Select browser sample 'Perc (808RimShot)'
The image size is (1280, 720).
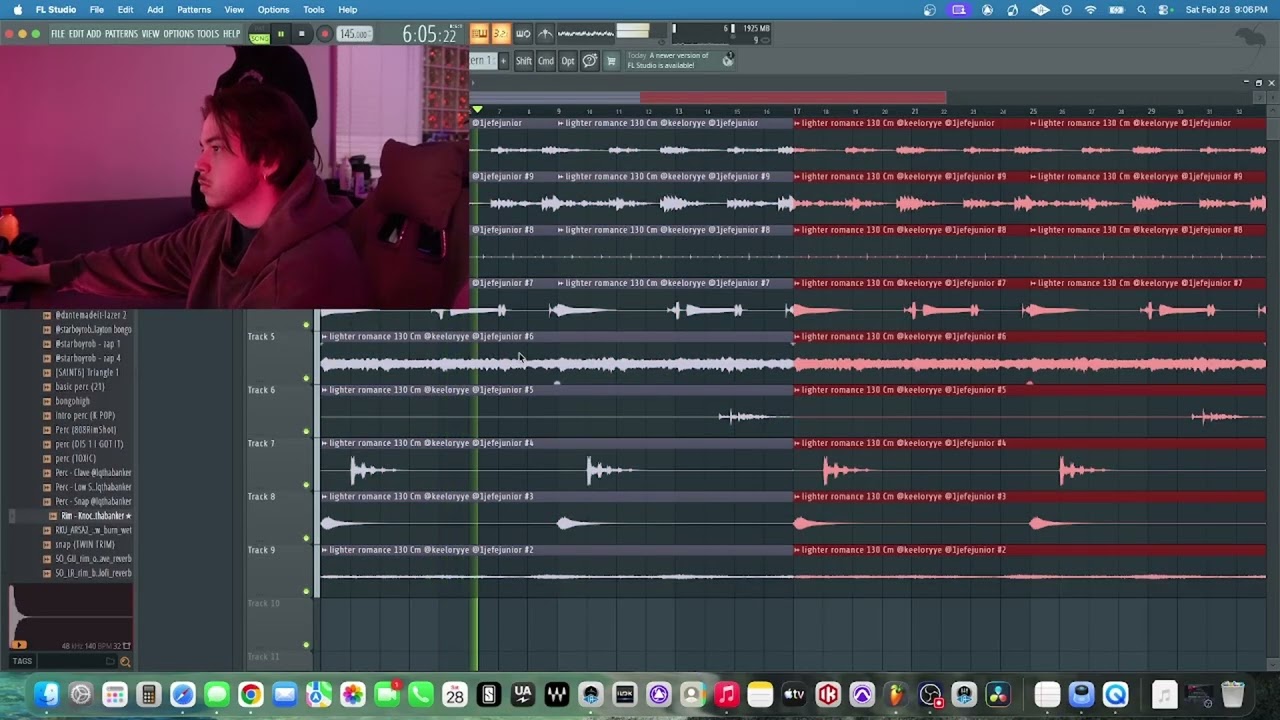pyautogui.click(x=85, y=430)
